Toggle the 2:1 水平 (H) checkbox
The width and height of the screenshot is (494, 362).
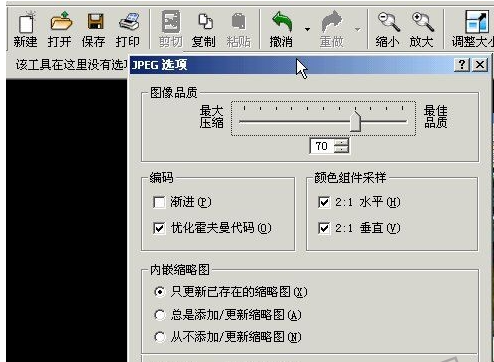[324, 202]
